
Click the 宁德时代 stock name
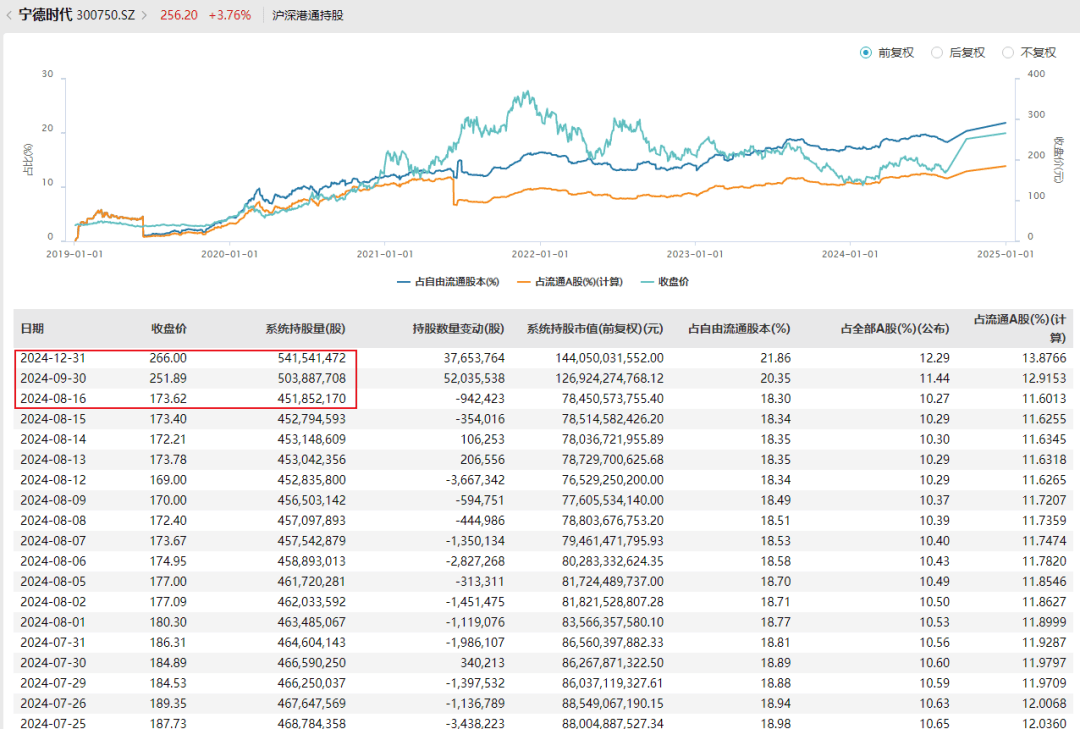tap(45, 14)
